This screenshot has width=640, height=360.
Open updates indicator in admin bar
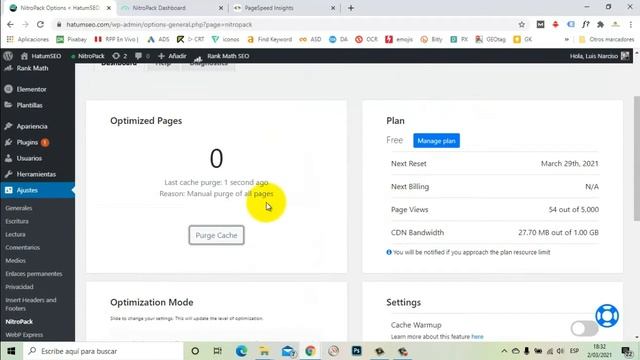click(x=120, y=56)
